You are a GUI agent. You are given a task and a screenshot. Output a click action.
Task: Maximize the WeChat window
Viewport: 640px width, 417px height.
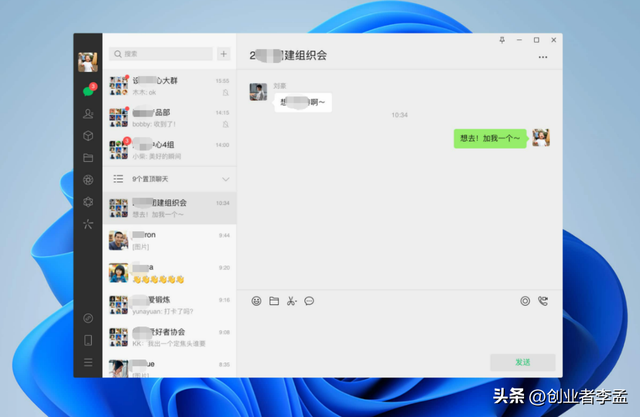tap(536, 40)
